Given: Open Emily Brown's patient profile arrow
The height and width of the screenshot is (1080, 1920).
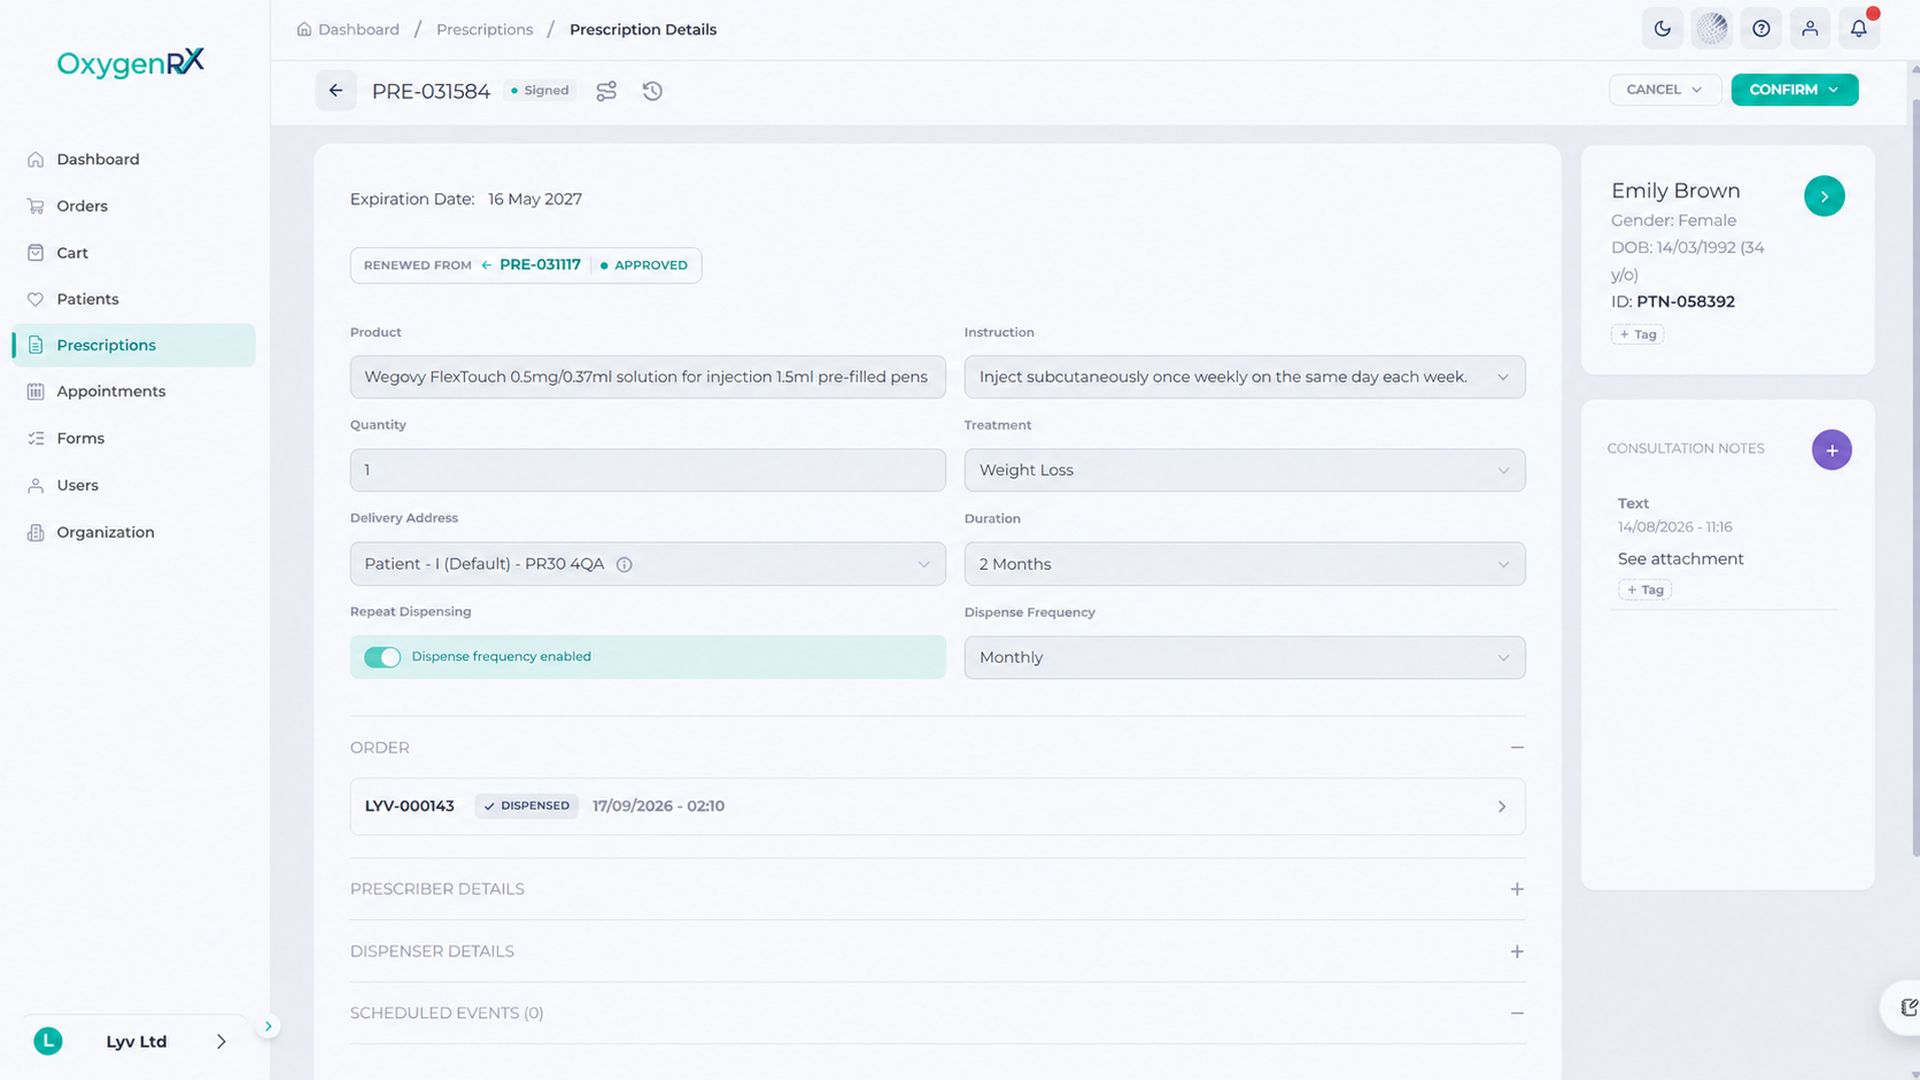Looking at the screenshot, I should 1824,196.
